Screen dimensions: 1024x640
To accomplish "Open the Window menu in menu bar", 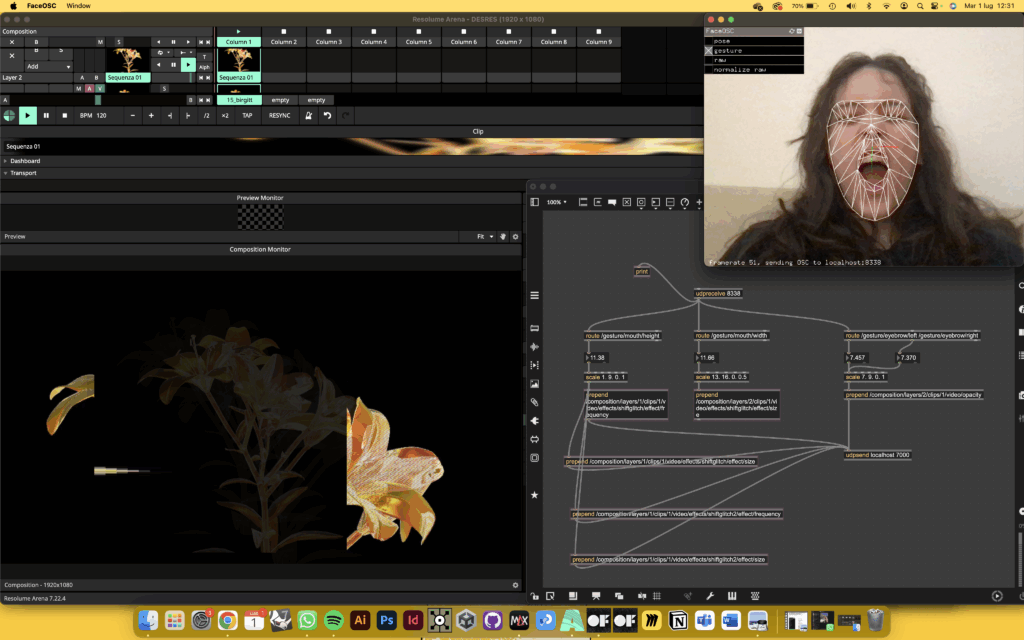I will click(78, 6).
